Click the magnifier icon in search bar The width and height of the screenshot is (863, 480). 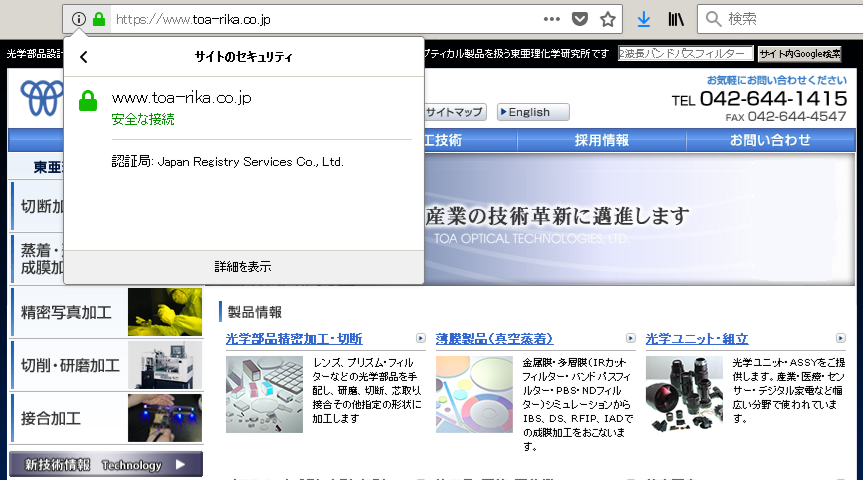(x=713, y=19)
